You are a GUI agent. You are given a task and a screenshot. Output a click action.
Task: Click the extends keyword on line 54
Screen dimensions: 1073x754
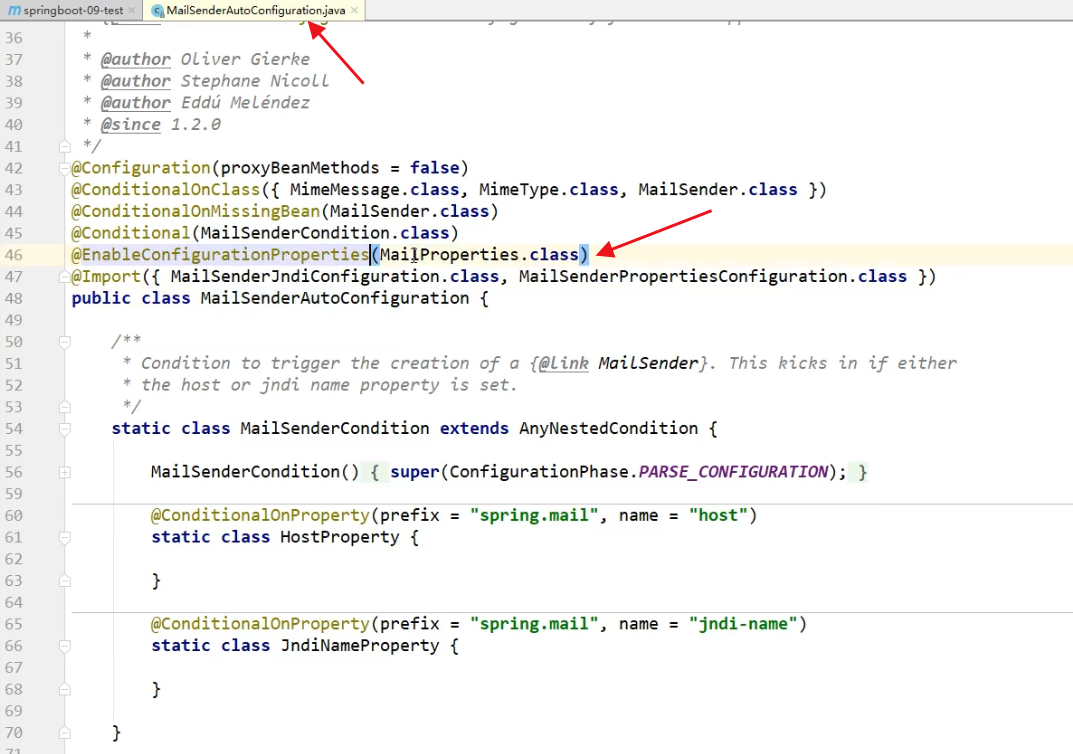(x=474, y=428)
